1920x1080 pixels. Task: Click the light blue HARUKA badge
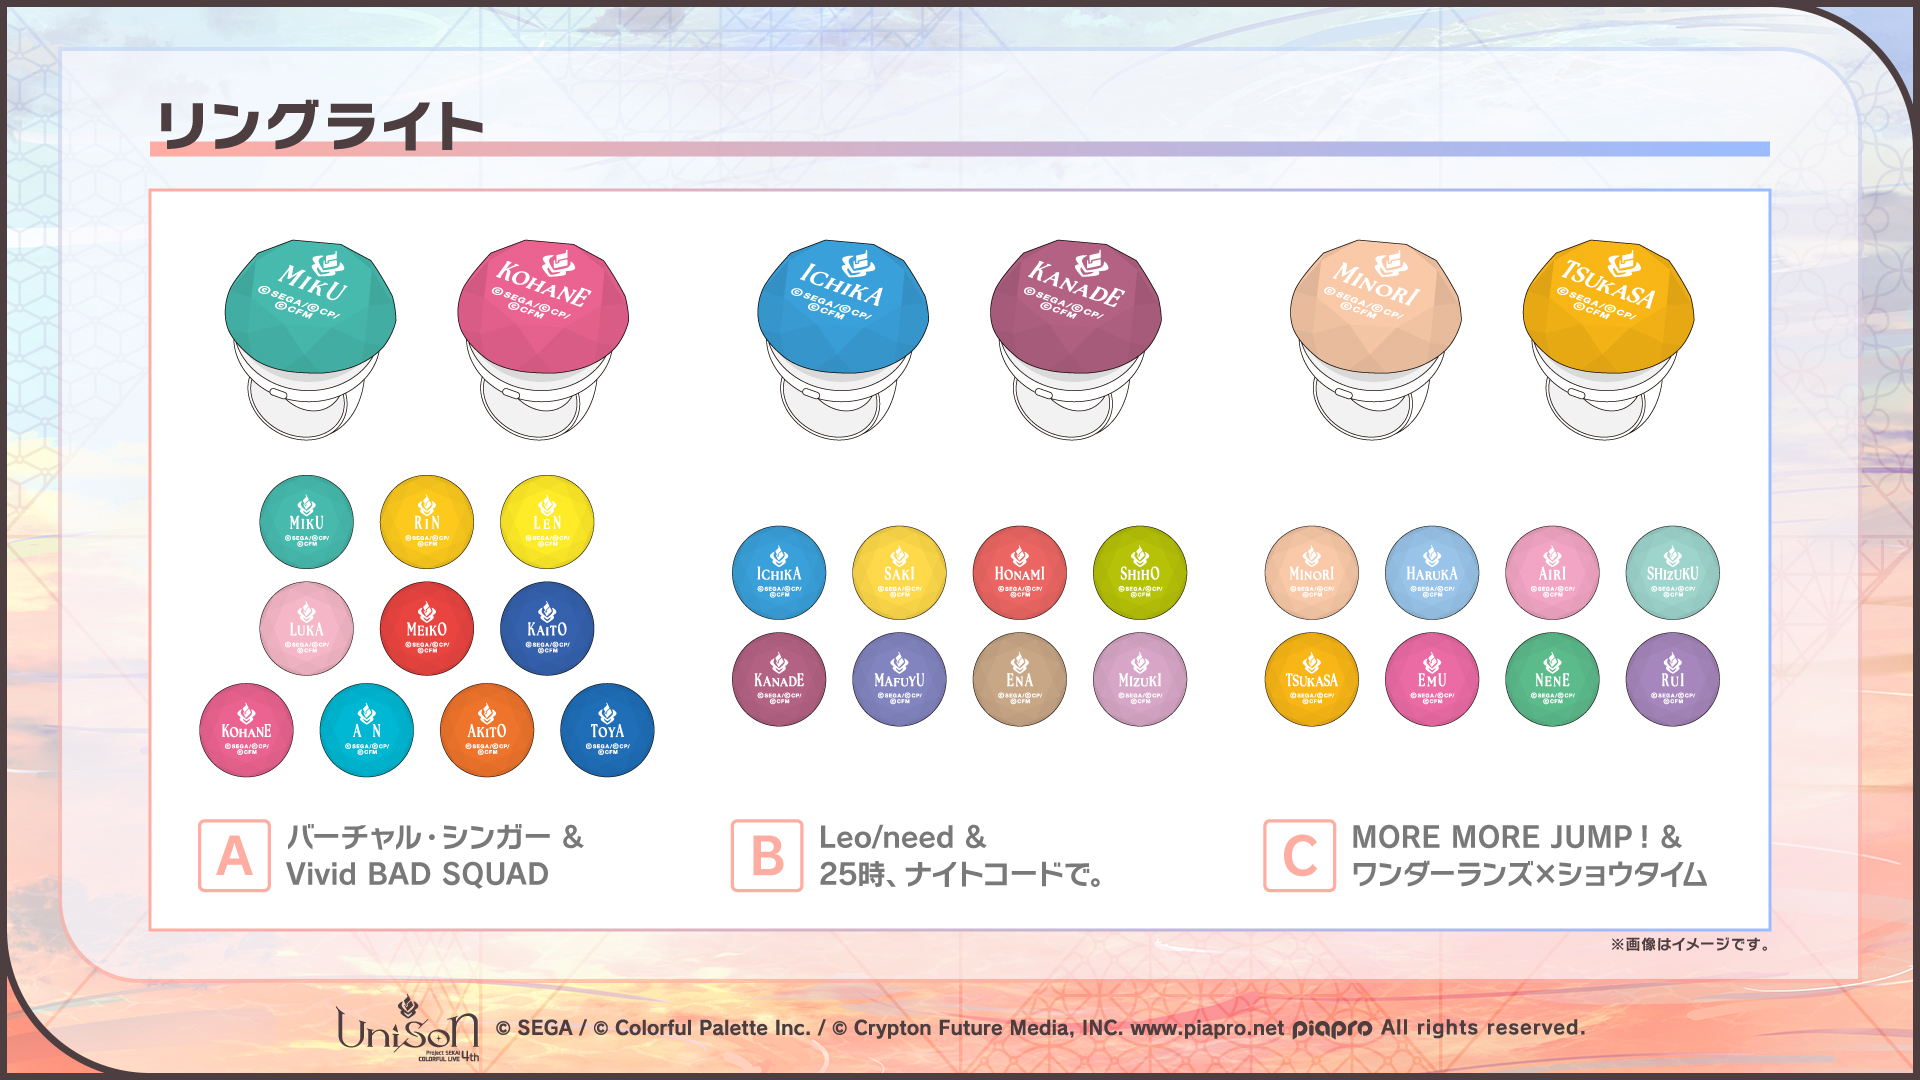pyautogui.click(x=1432, y=573)
